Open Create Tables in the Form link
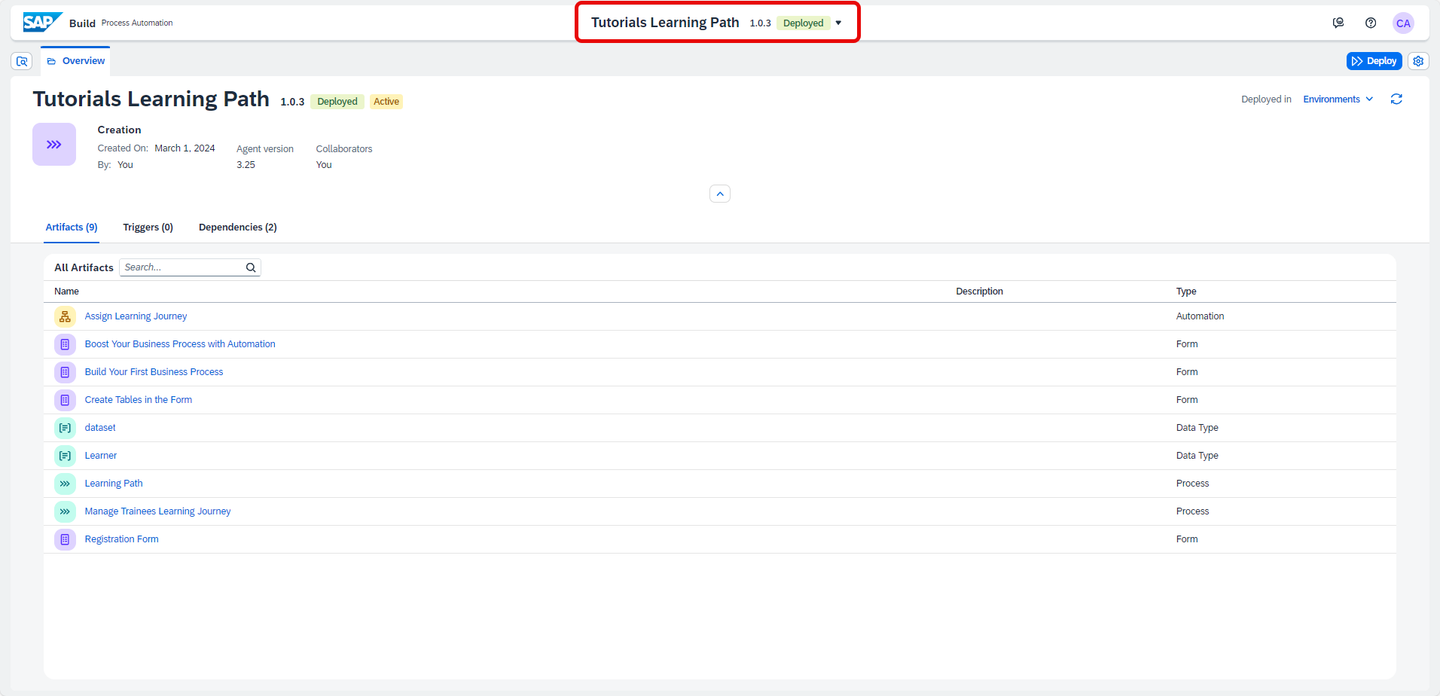This screenshot has height=696, width=1440. tap(138, 400)
